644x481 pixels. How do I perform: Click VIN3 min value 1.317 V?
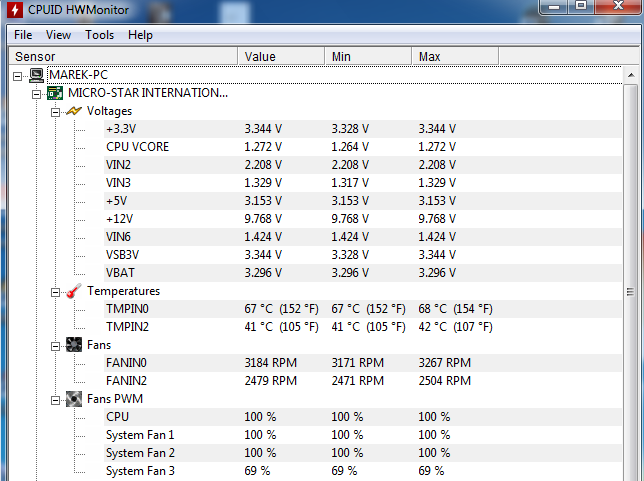[350, 183]
